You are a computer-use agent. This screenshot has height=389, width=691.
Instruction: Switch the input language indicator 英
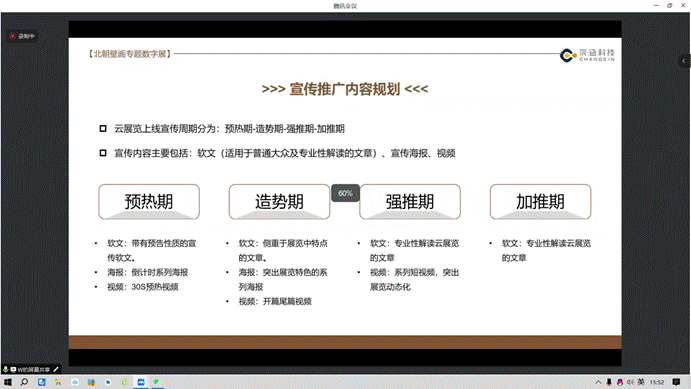pyautogui.click(x=641, y=382)
